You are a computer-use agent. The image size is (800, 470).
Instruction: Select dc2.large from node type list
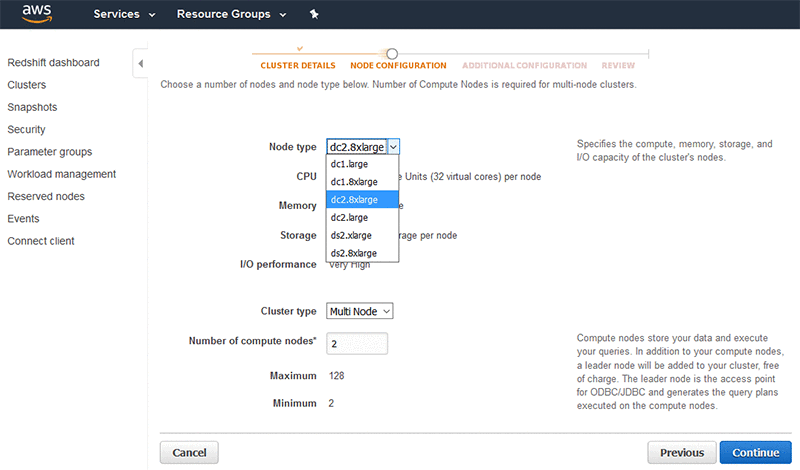pyautogui.click(x=362, y=217)
